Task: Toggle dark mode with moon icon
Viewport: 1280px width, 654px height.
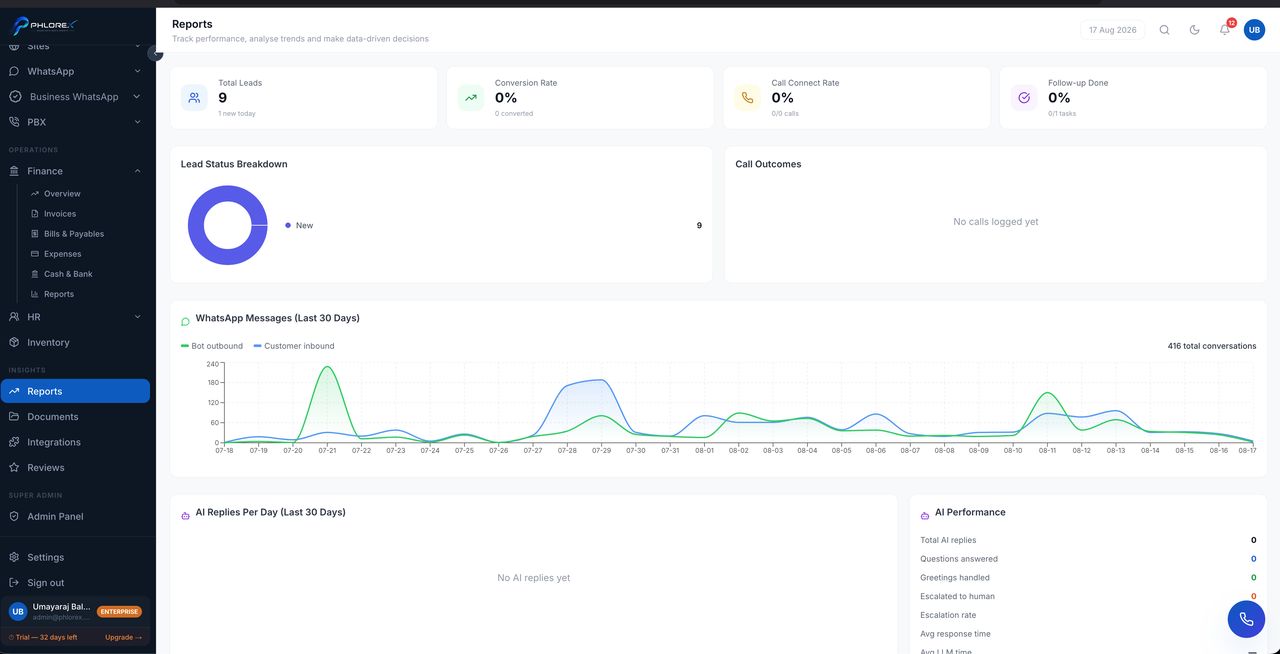Action: tap(1194, 30)
